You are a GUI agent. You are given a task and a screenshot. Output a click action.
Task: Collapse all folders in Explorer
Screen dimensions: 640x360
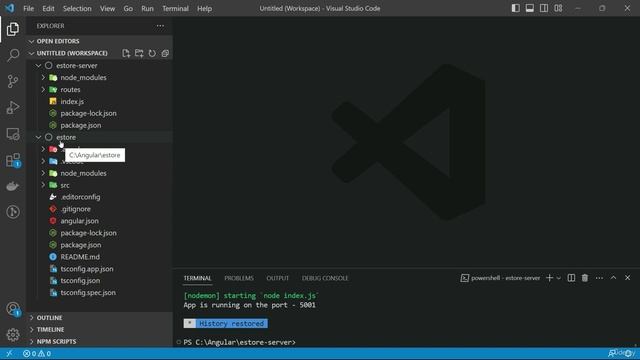click(x=165, y=53)
